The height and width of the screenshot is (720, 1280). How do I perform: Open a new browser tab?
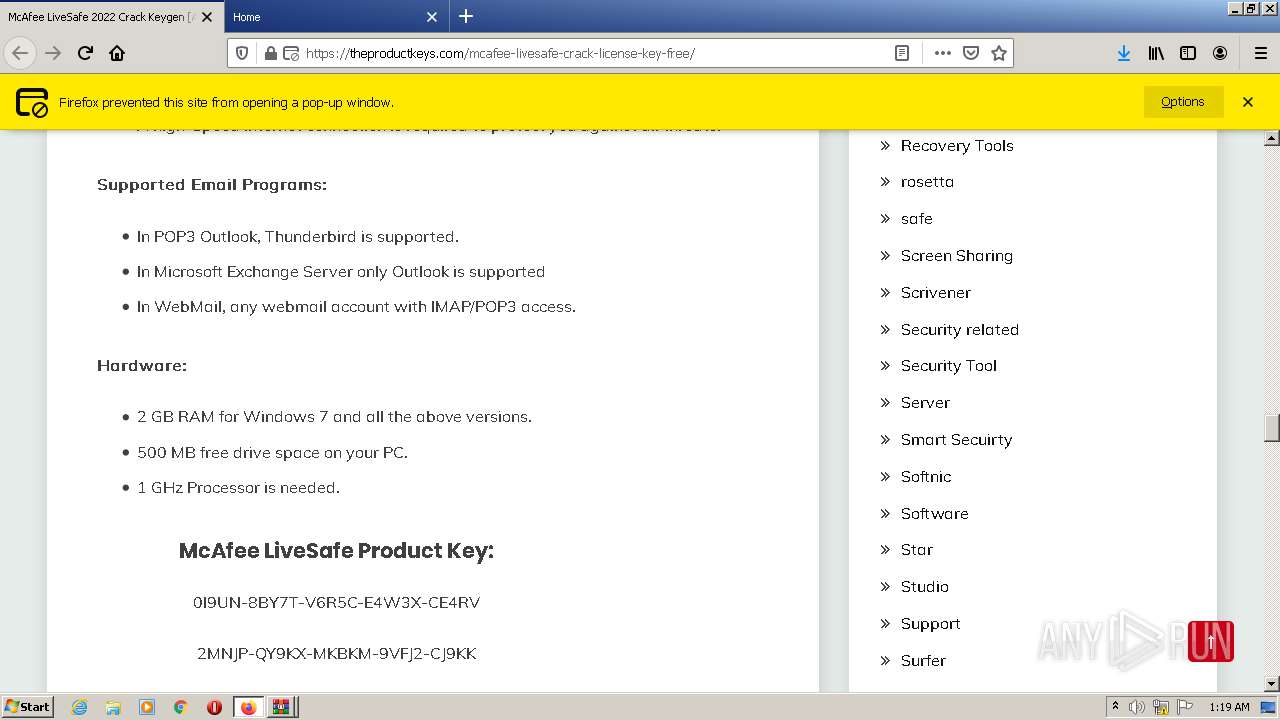pos(466,16)
